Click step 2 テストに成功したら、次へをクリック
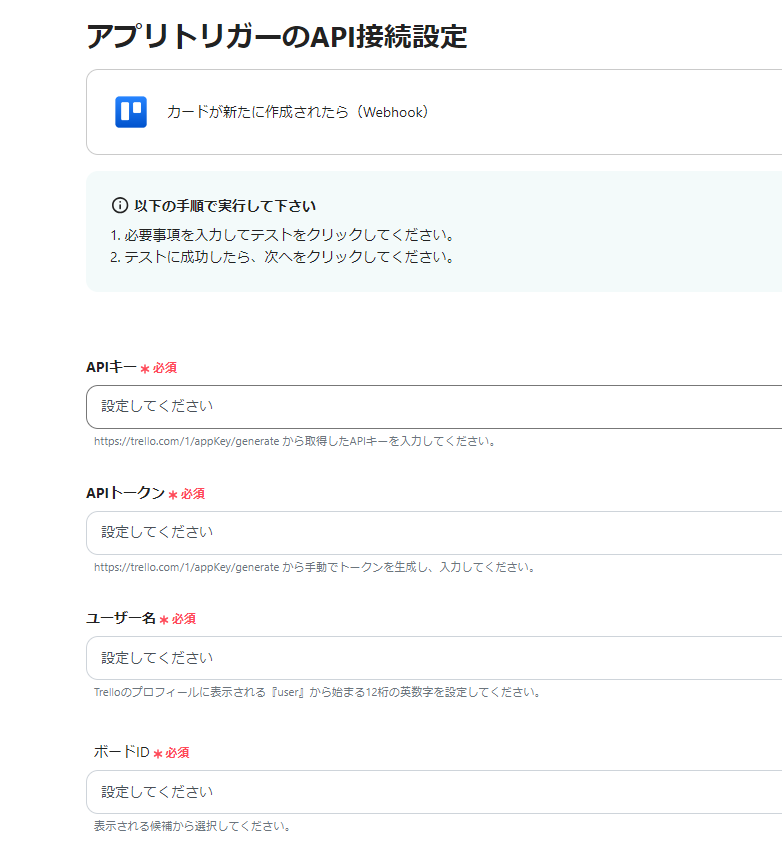 282,257
